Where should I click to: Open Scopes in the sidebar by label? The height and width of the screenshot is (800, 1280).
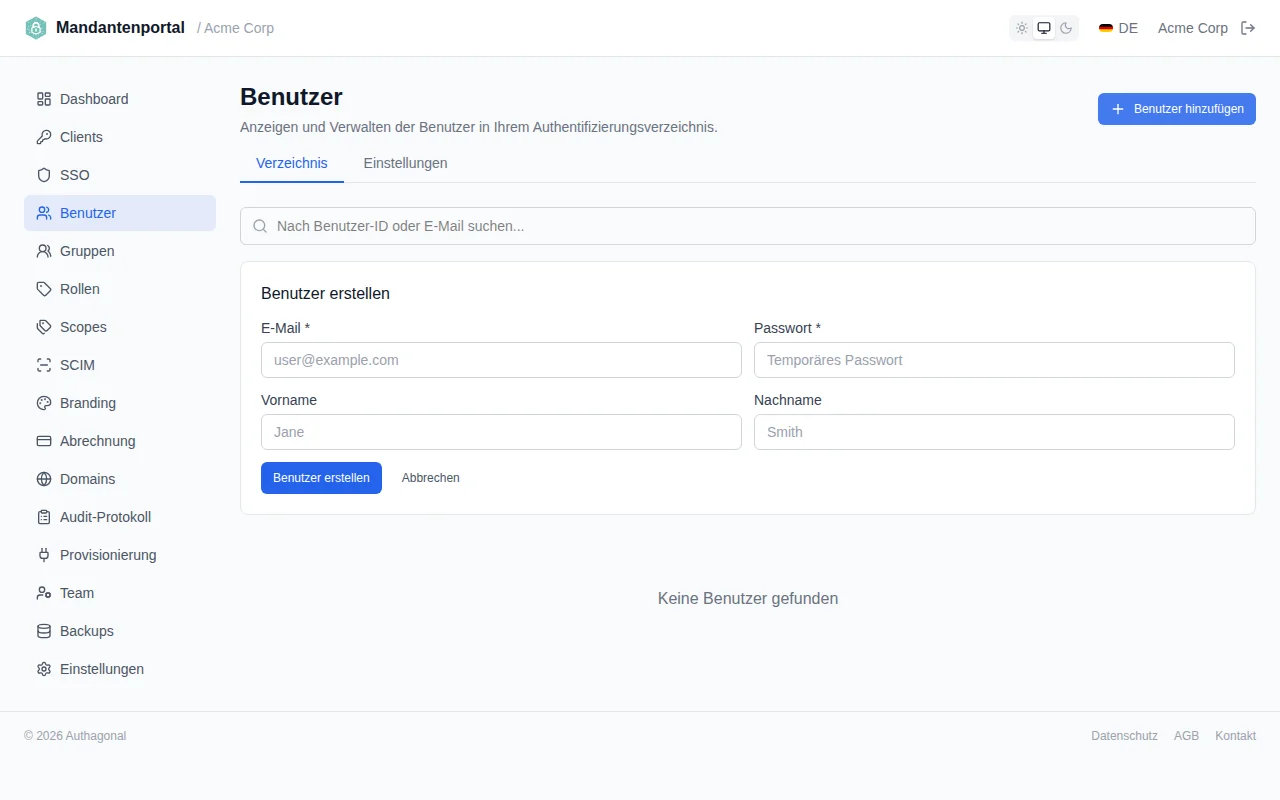tap(83, 327)
